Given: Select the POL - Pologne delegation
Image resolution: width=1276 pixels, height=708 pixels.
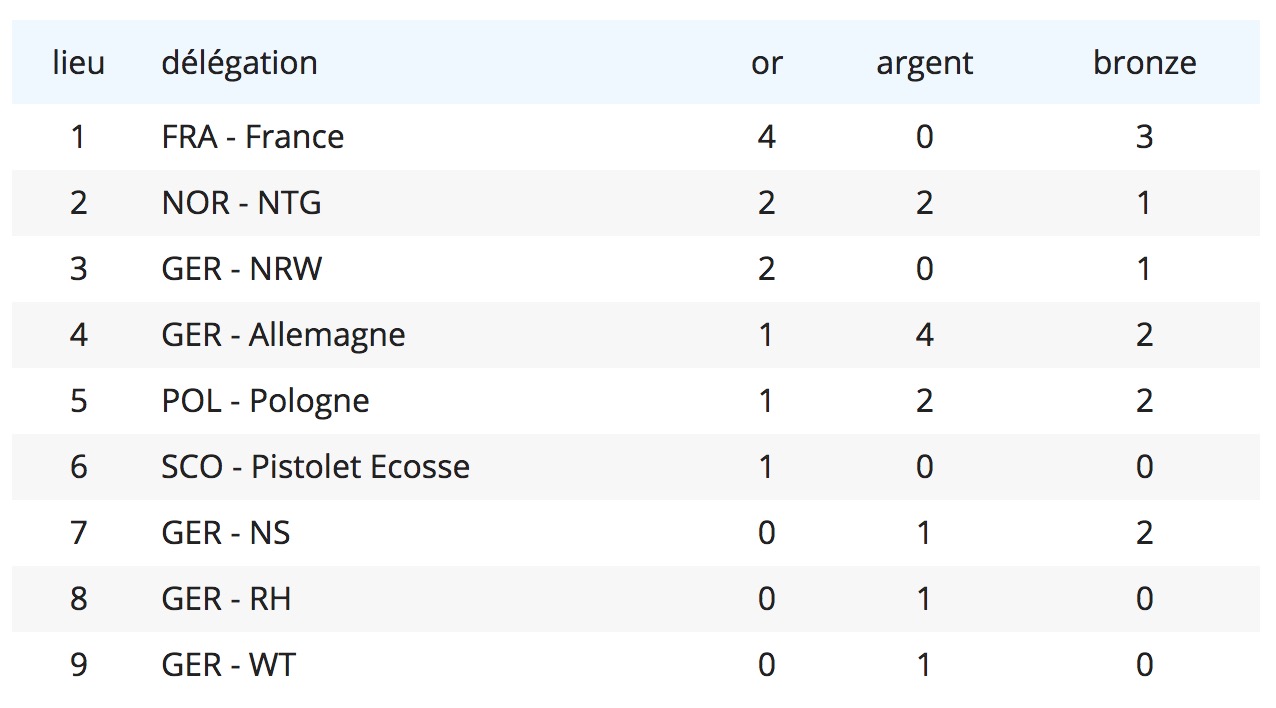Looking at the screenshot, I should 265,401.
